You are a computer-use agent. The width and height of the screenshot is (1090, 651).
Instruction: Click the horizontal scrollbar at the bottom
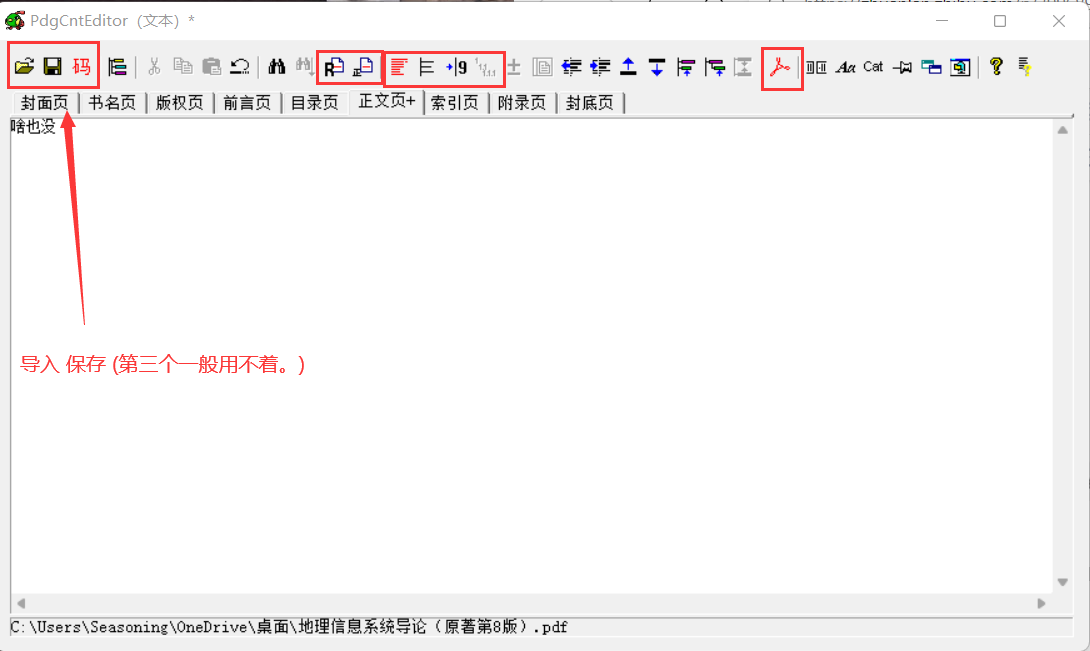(500, 602)
